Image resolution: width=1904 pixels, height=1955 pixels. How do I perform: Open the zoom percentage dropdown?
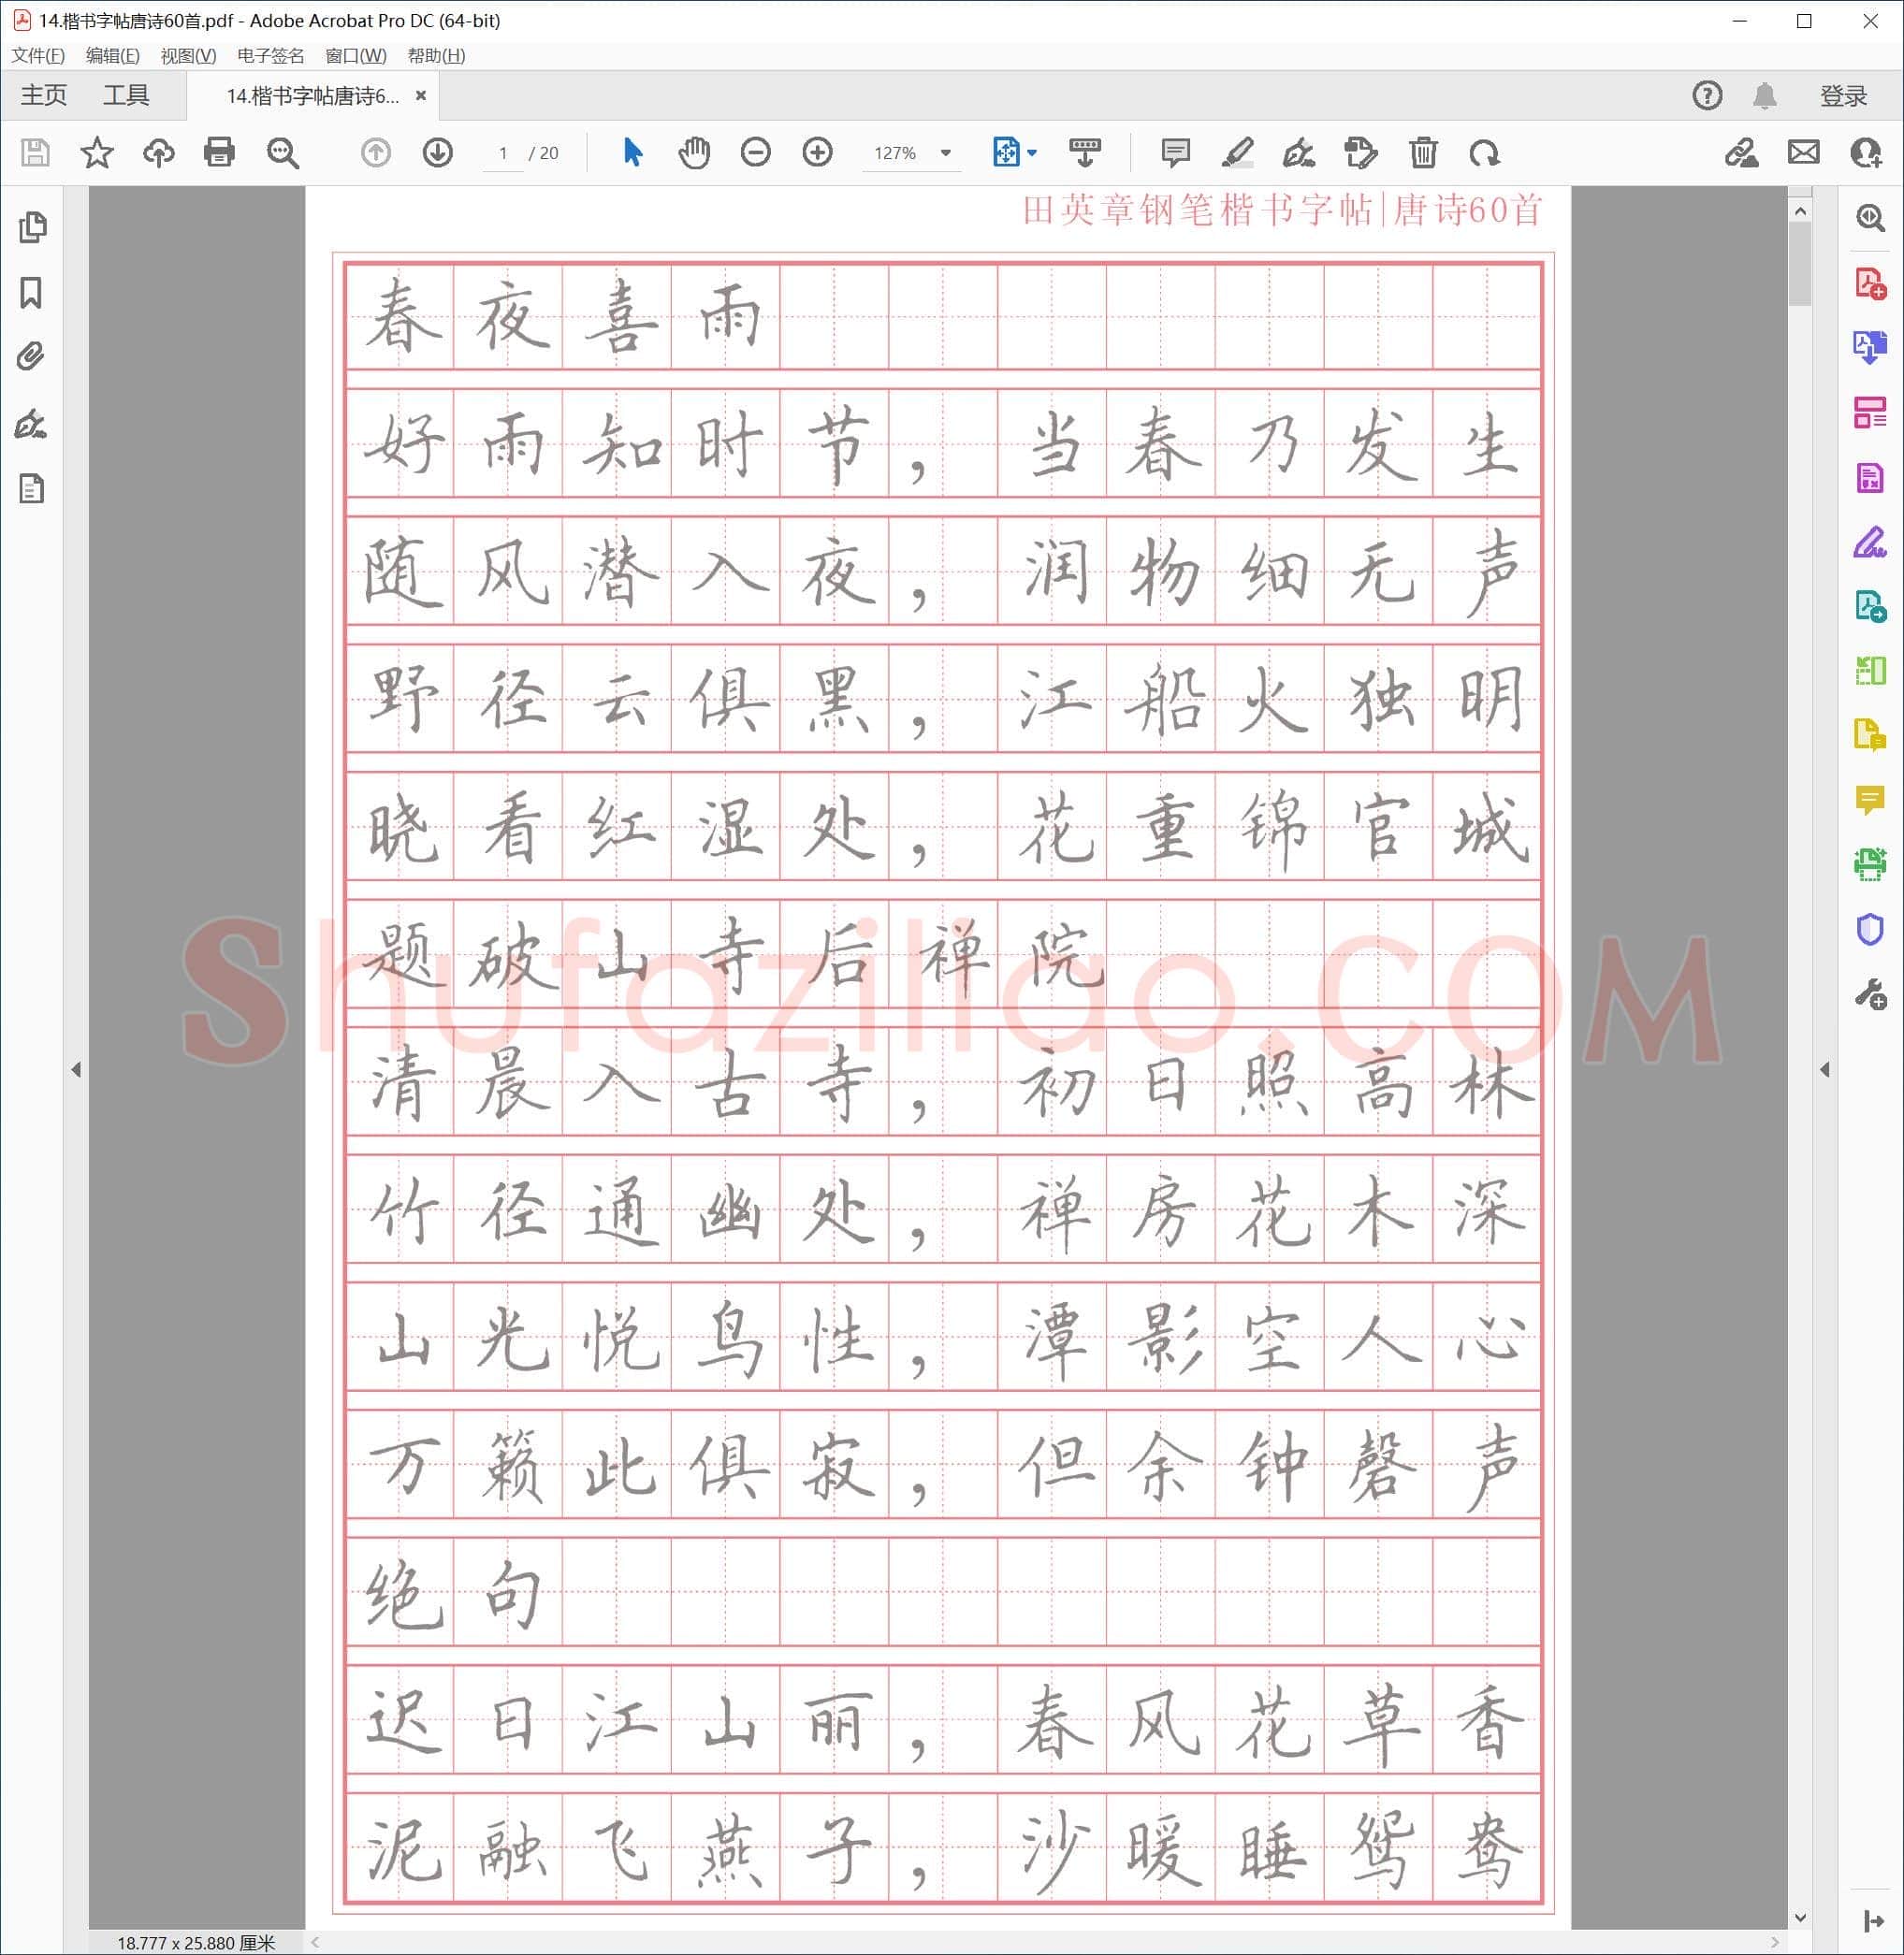click(946, 153)
